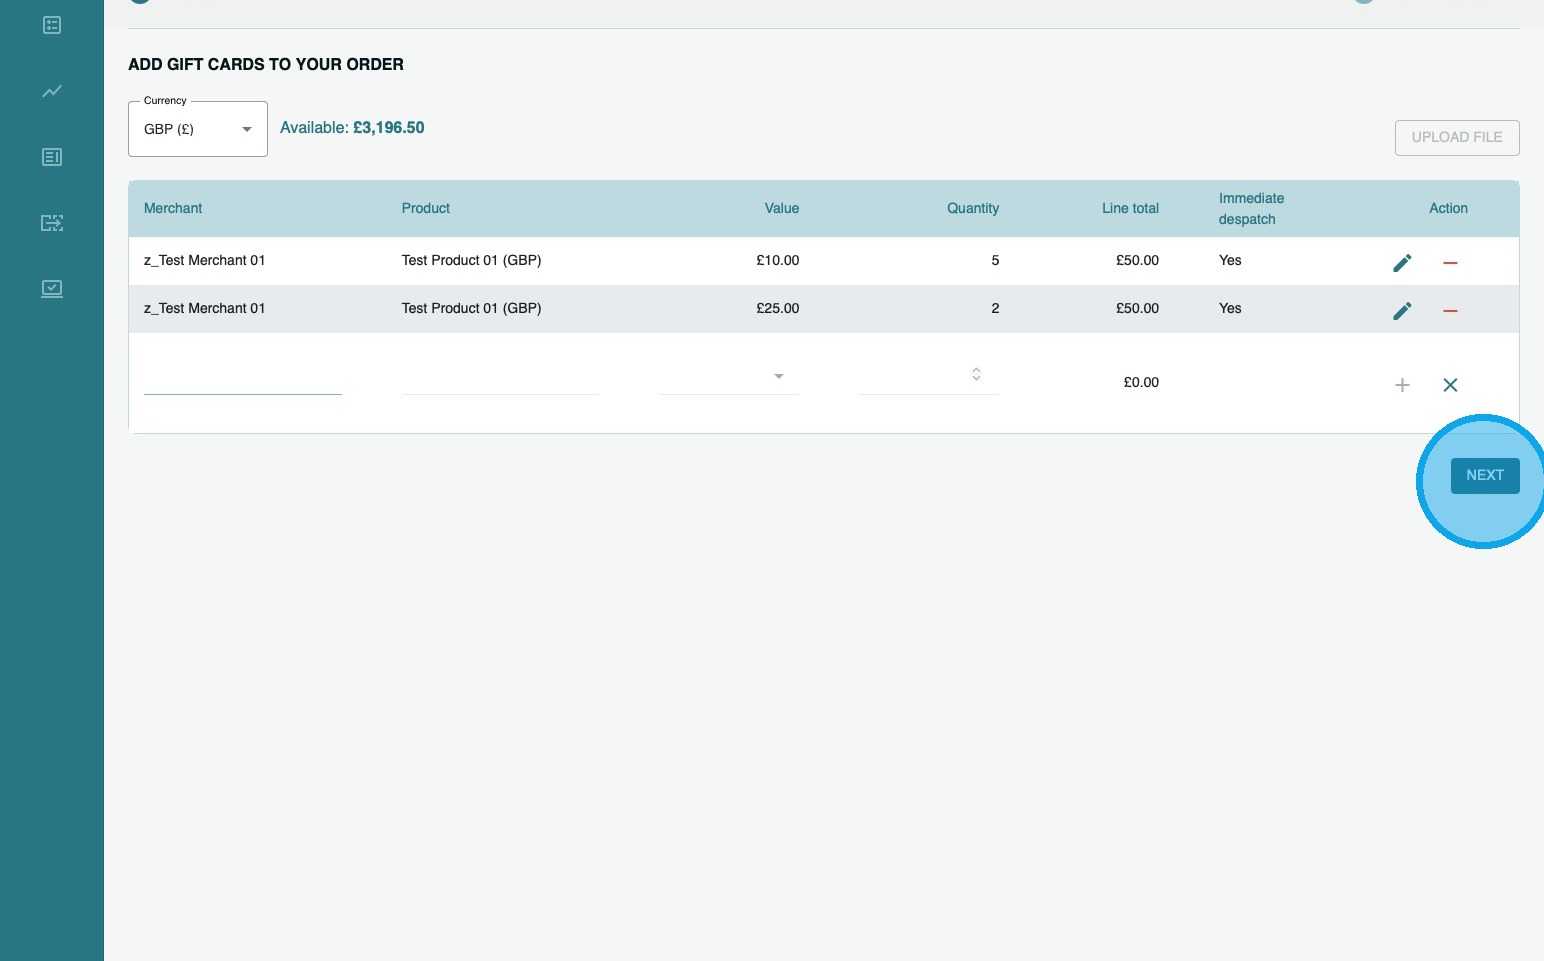Click Yes despatch cell in the £25.00 row
Viewport: 1544px width, 961px height.
pos(1230,308)
